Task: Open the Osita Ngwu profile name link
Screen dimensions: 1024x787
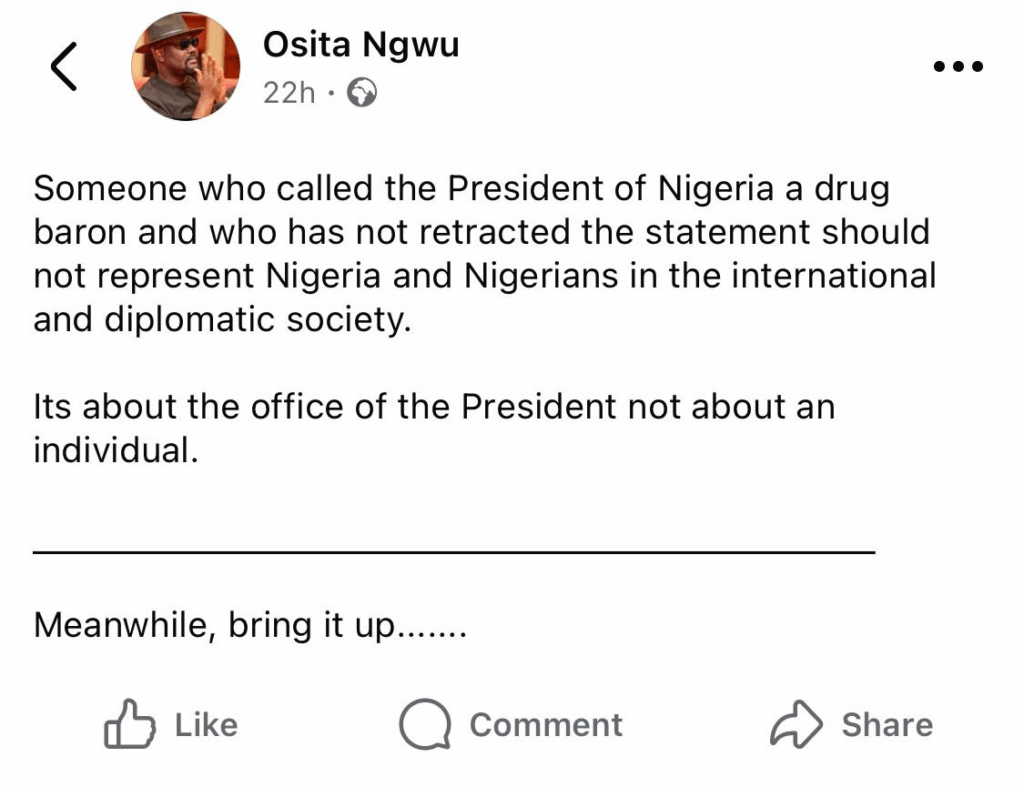Action: pos(360,44)
